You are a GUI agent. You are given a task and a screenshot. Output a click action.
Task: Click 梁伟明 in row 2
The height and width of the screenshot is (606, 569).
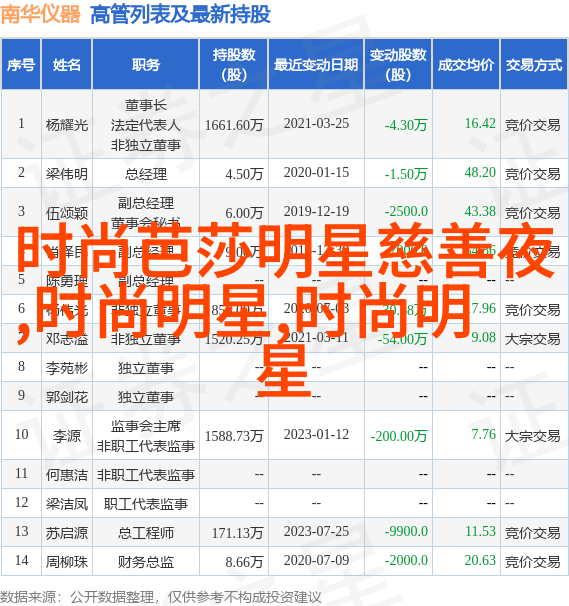[x=66, y=174]
